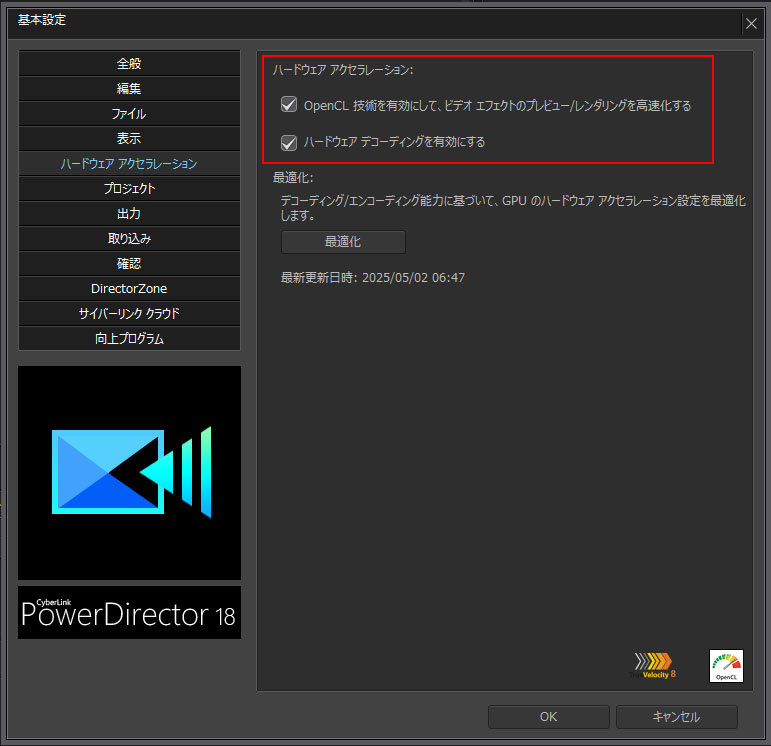Click the PowerDirector logo image
771x746 pixels.
click(x=129, y=473)
